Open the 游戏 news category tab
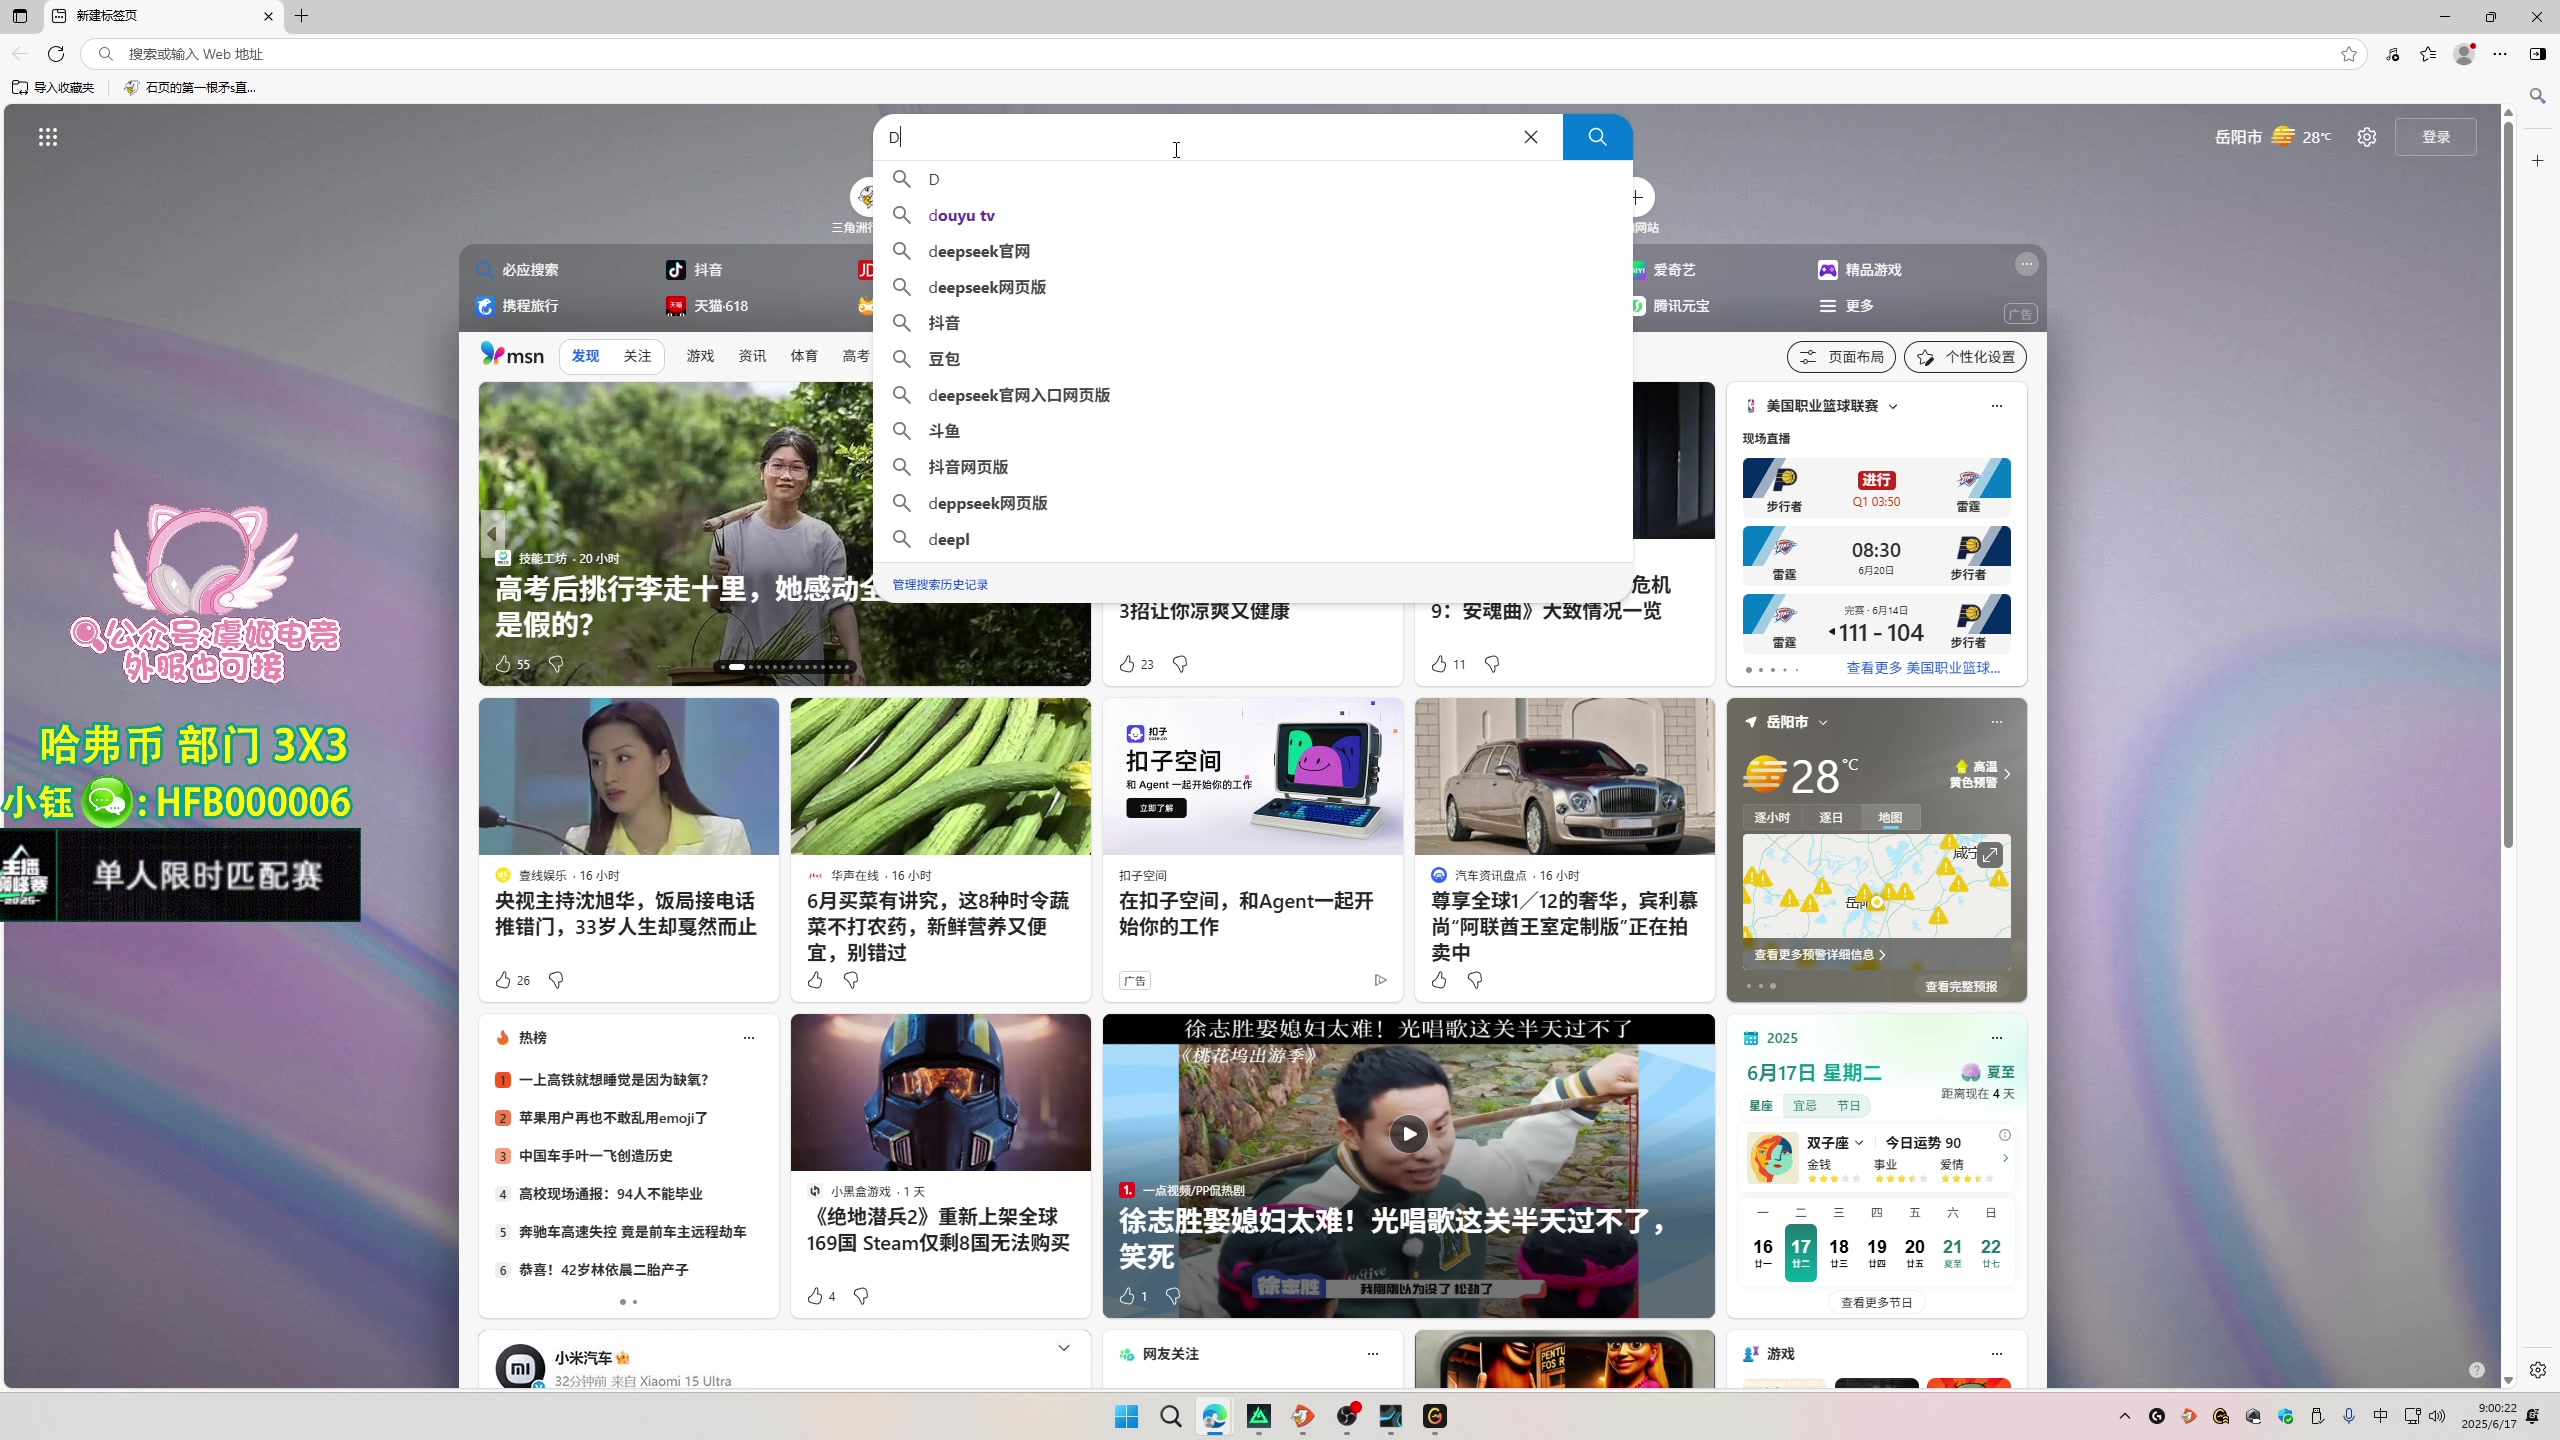Image resolution: width=2560 pixels, height=1440 pixels. (x=700, y=356)
